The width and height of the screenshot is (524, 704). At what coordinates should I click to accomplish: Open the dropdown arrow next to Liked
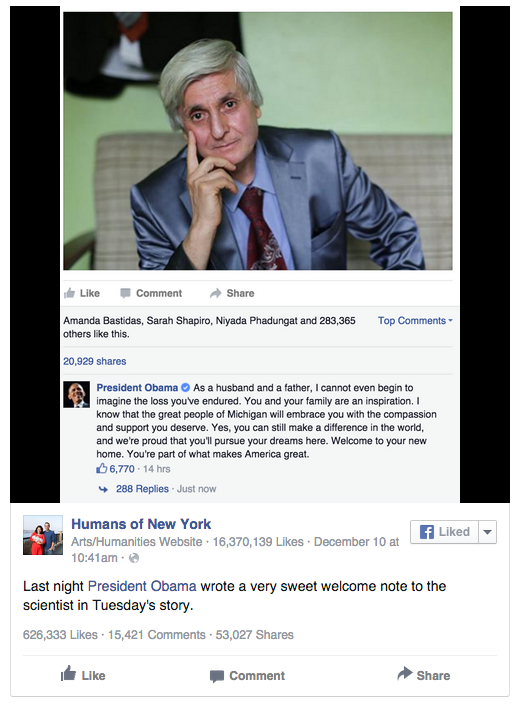[x=488, y=532]
